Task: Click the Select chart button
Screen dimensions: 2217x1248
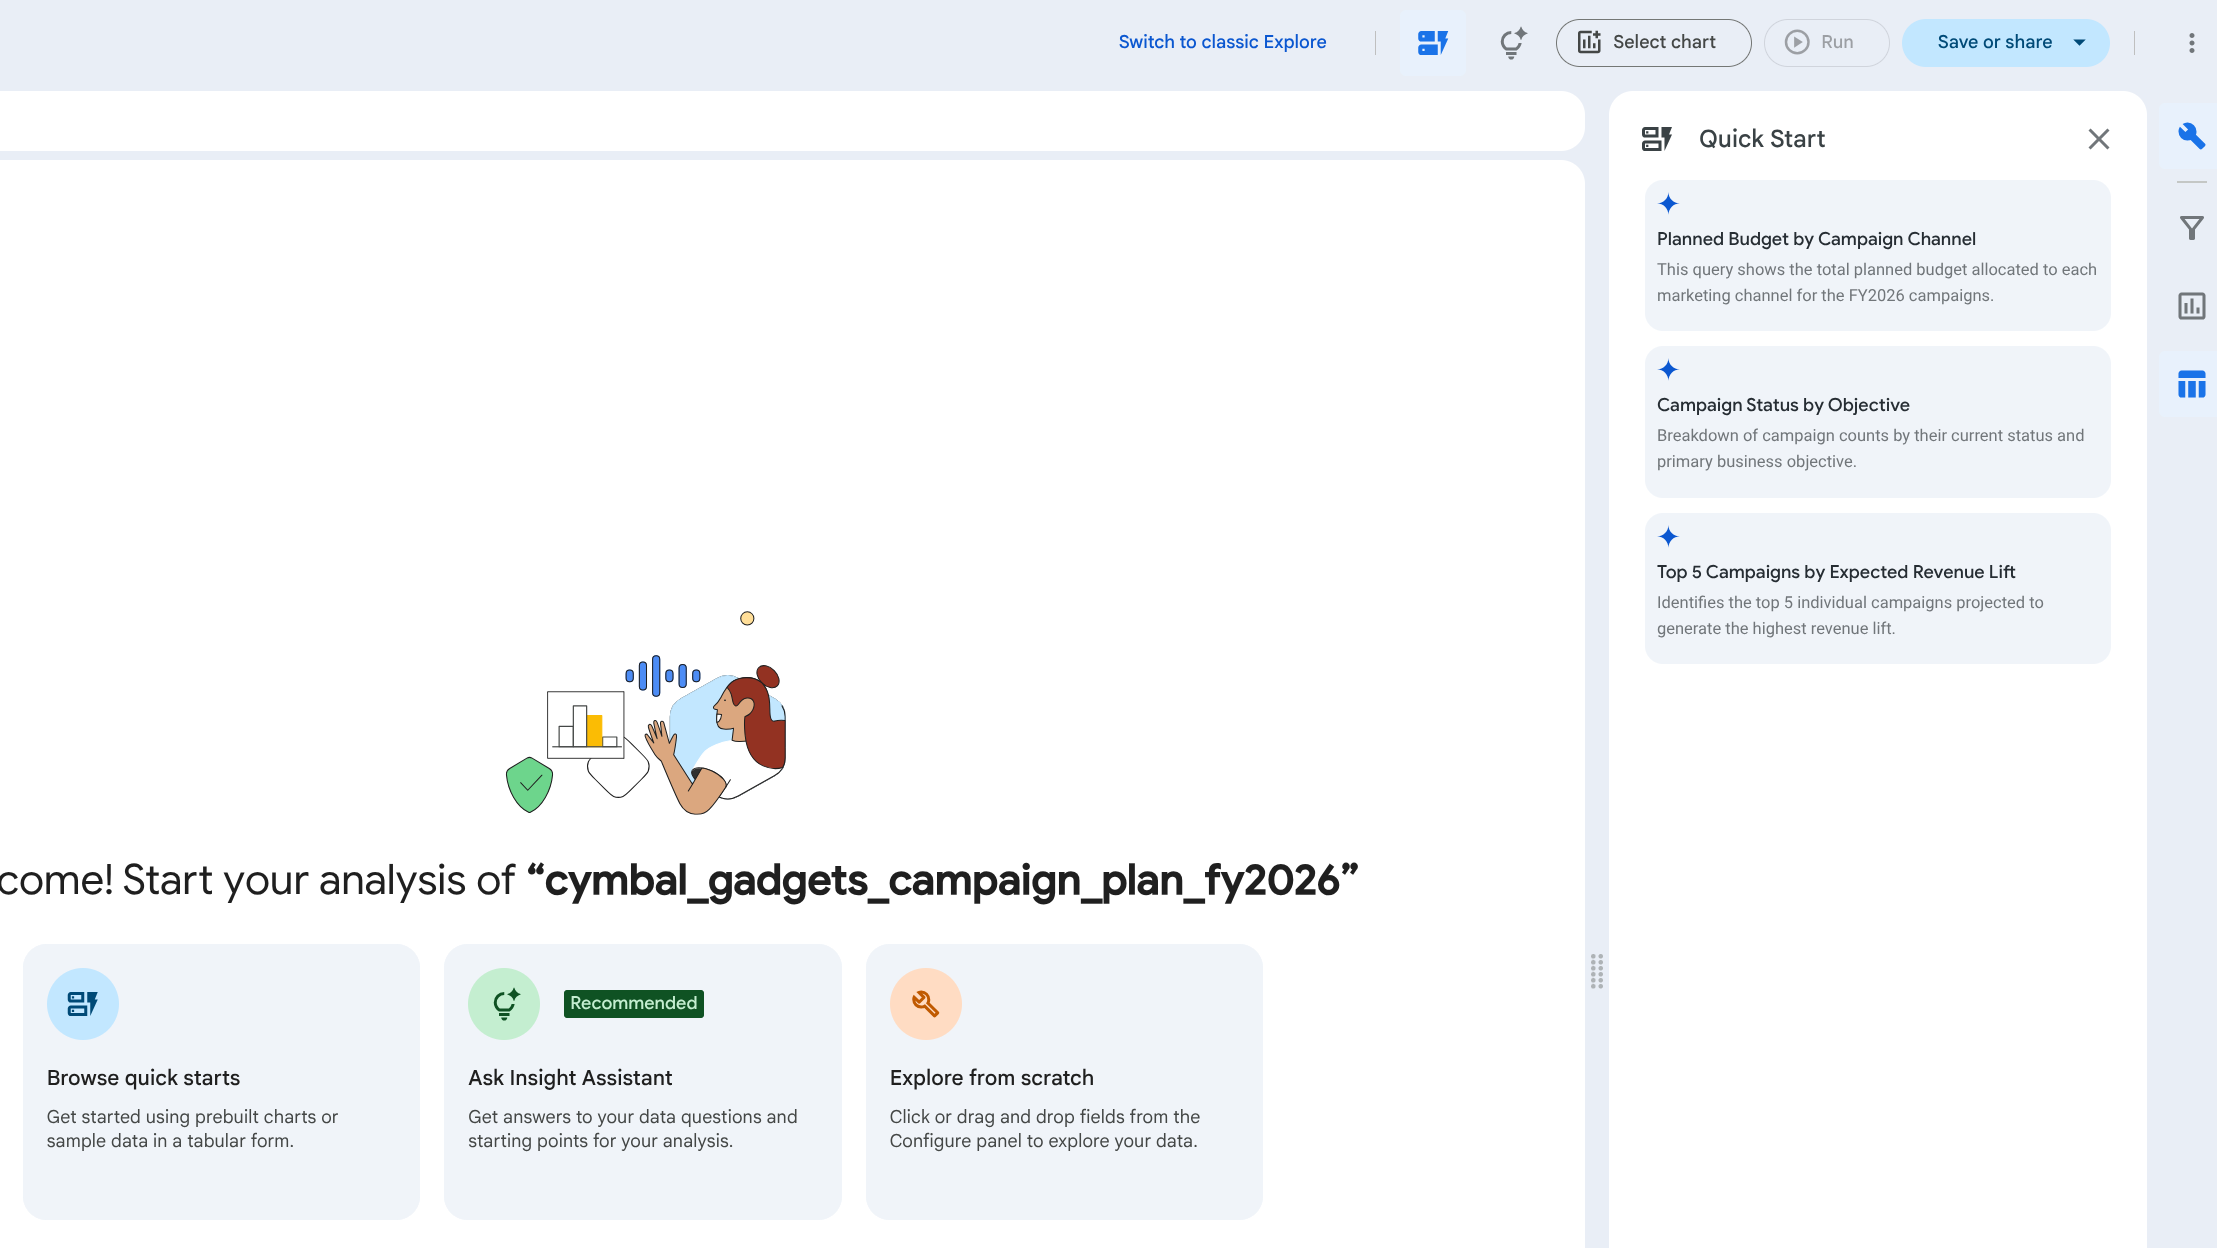Action: tap(1652, 42)
